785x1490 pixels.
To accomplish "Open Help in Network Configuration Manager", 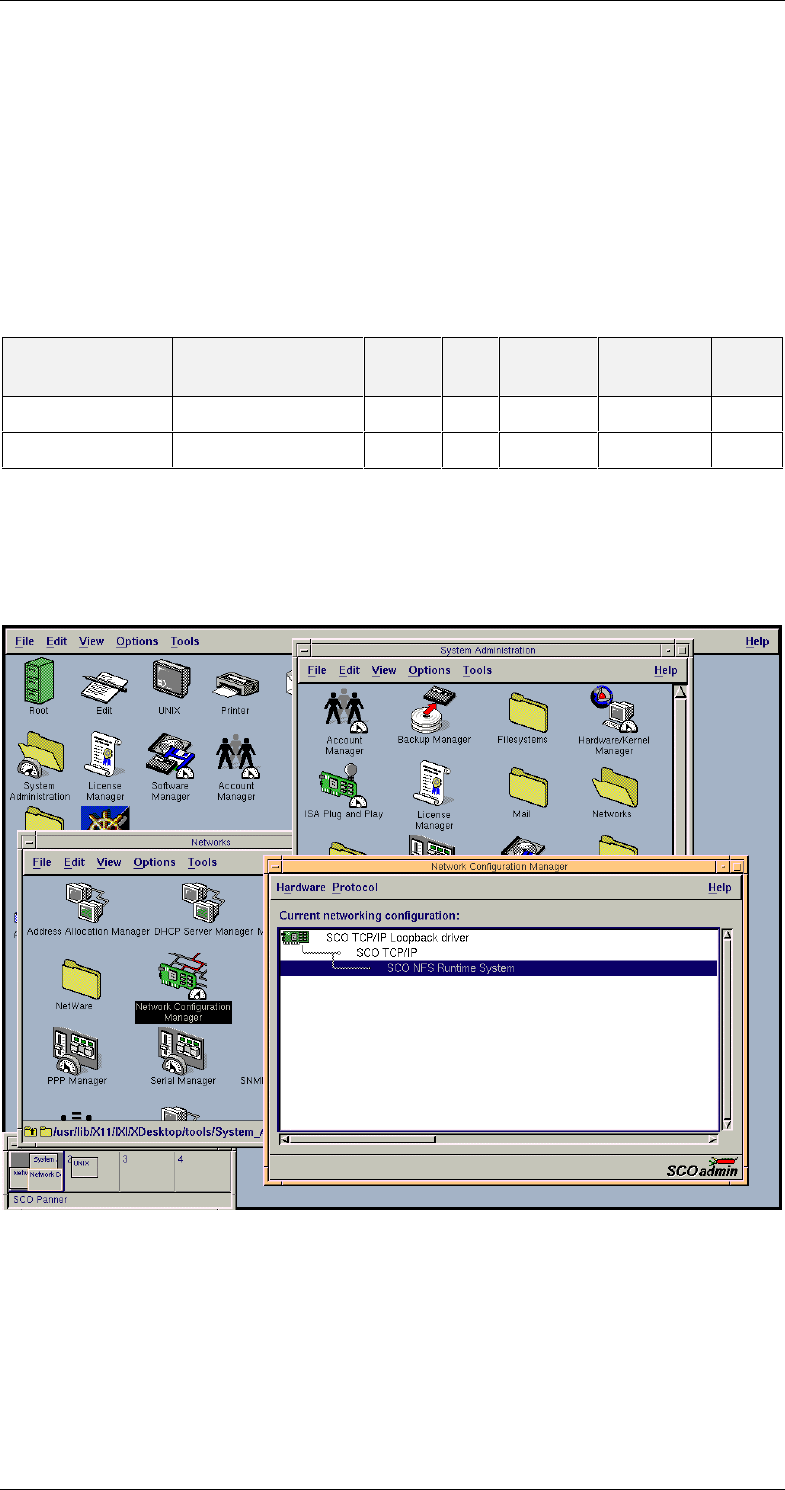I will pos(719,887).
